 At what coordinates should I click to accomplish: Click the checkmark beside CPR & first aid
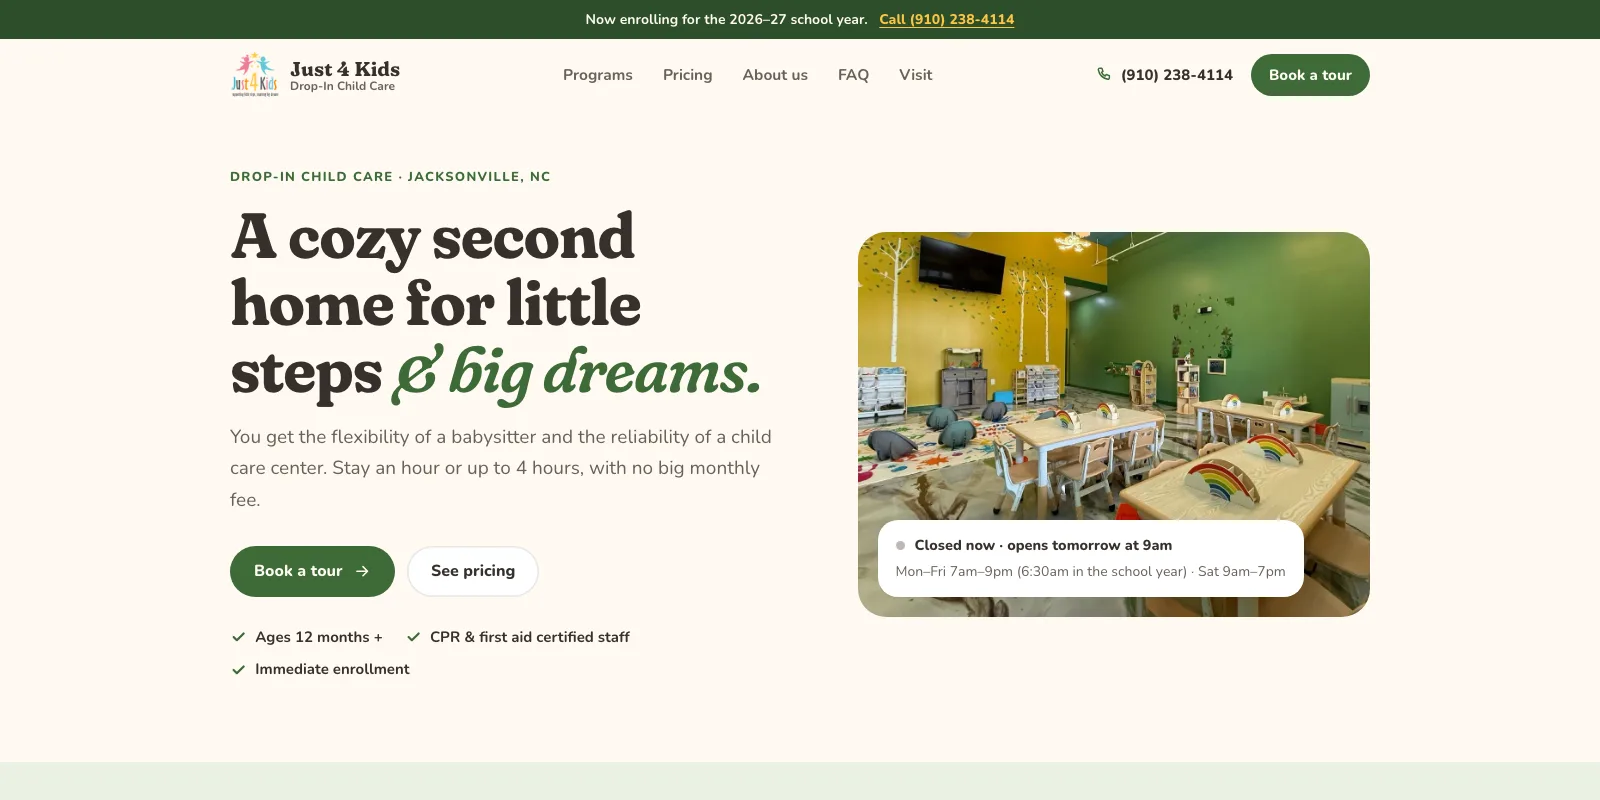[413, 637]
